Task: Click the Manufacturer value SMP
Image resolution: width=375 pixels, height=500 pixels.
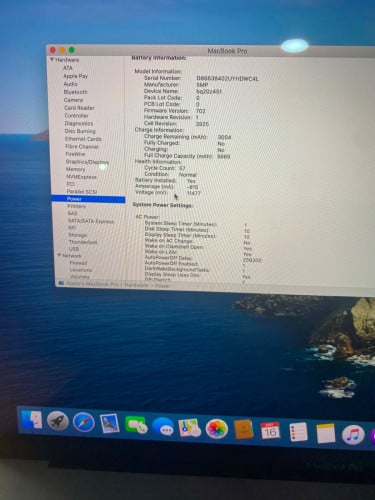Action: point(202,85)
